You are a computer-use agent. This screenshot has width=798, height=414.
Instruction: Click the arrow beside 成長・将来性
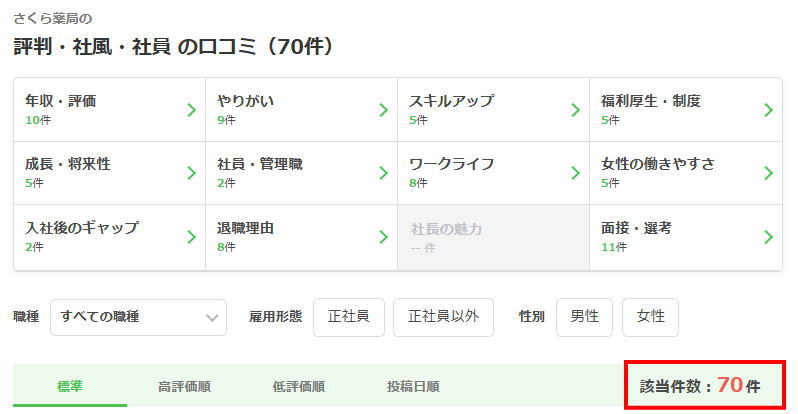click(x=191, y=173)
